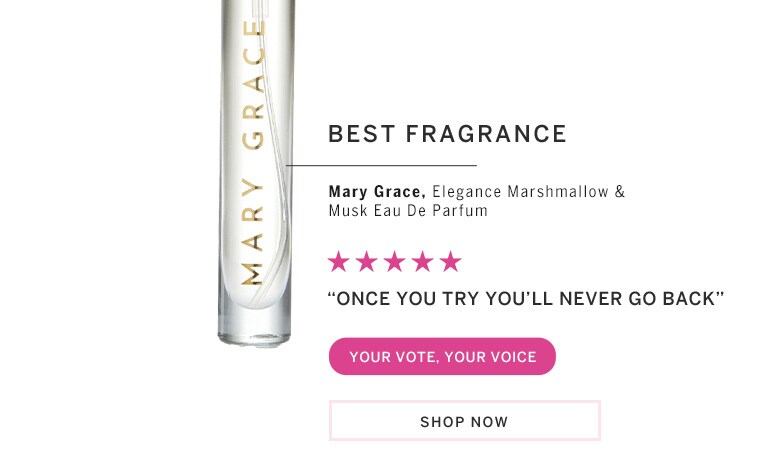764x464 pixels.
Task: Click the ONCE YOU TRY review quote
Action: 526,298
